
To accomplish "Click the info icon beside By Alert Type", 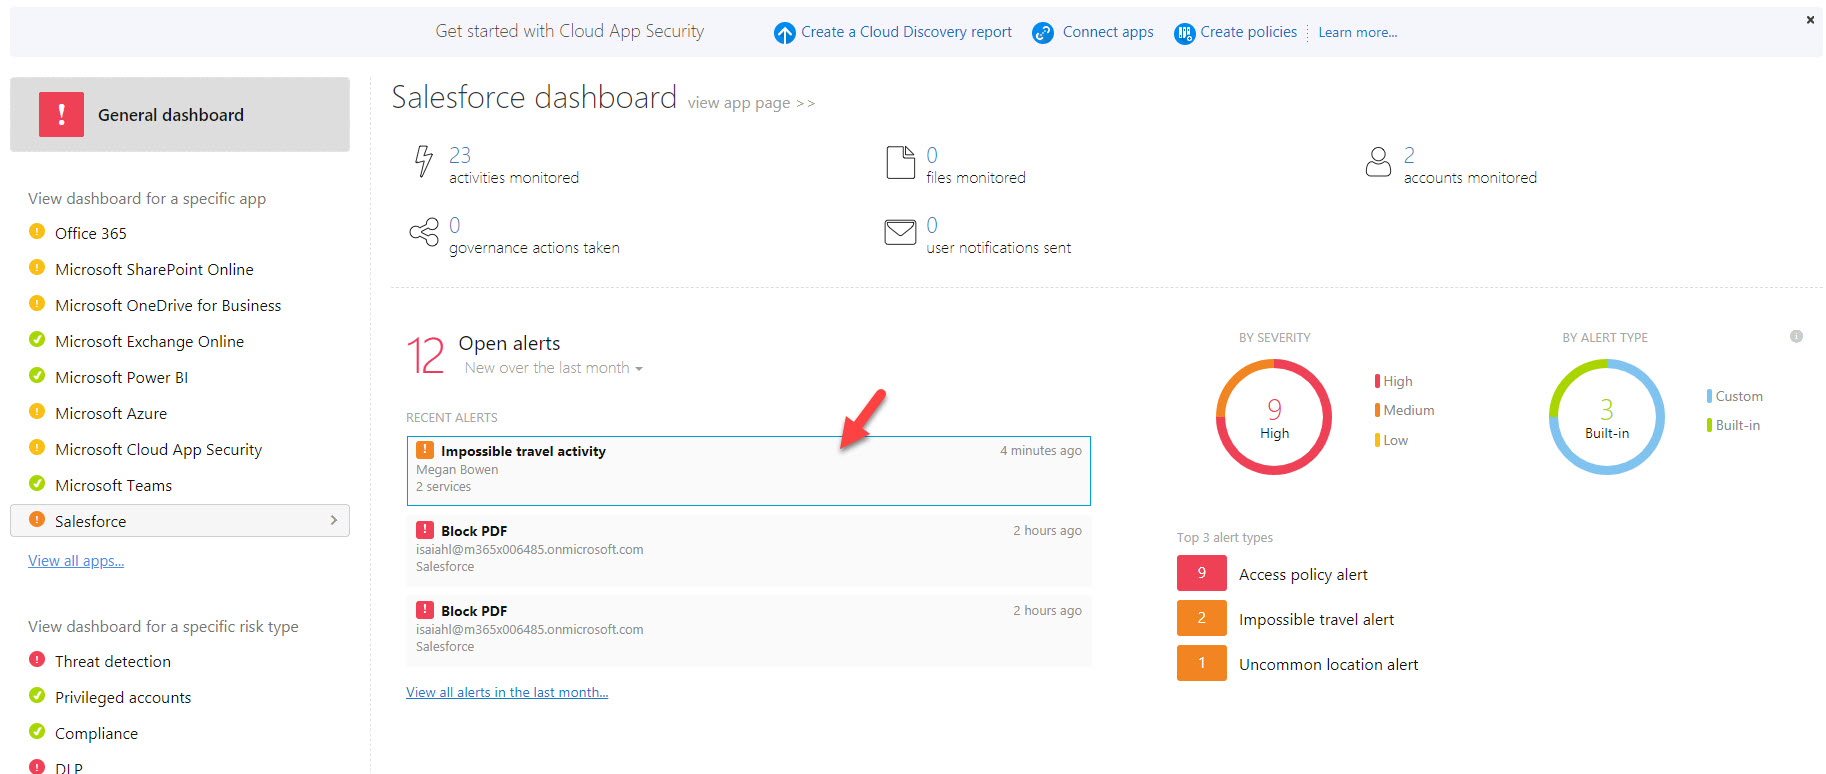I will [x=1796, y=337].
